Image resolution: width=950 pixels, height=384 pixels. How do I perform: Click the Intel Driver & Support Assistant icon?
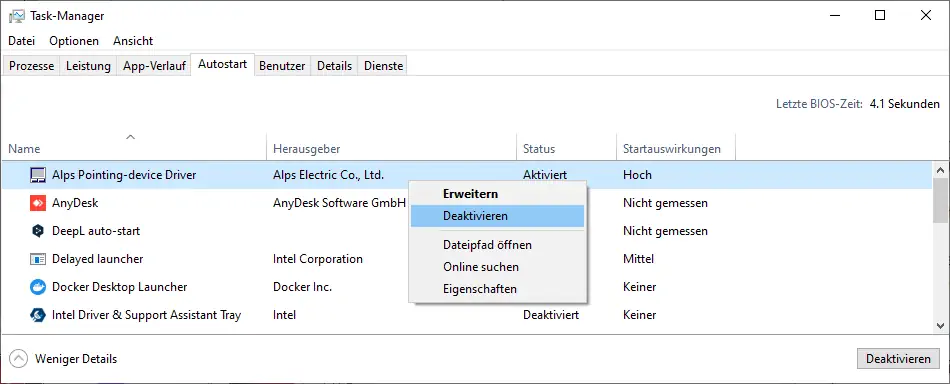pos(38,314)
